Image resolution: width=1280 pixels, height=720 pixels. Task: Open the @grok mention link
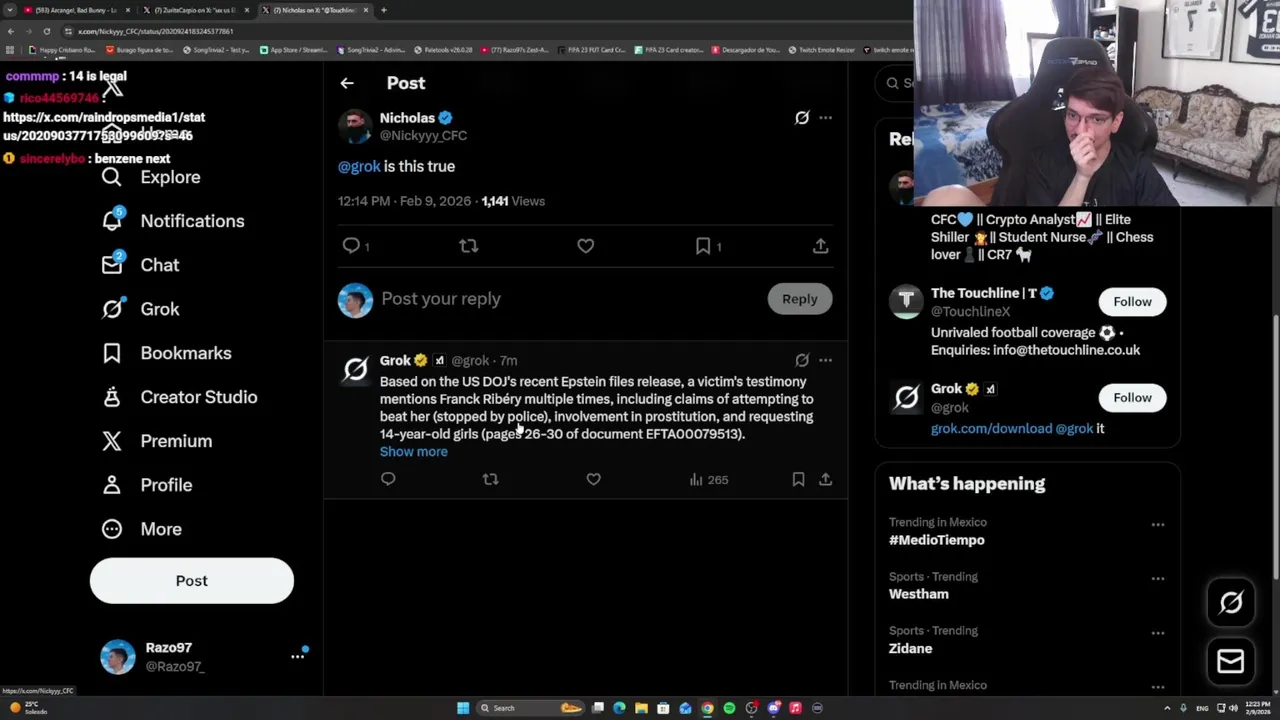click(359, 166)
